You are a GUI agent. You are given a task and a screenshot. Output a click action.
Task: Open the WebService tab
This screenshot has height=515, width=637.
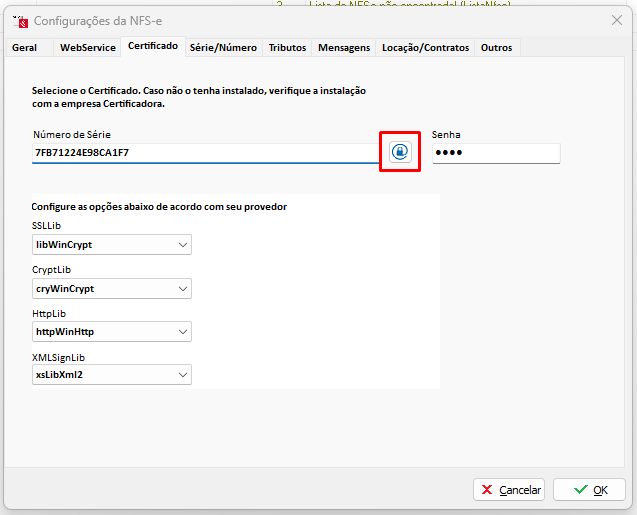click(x=87, y=48)
